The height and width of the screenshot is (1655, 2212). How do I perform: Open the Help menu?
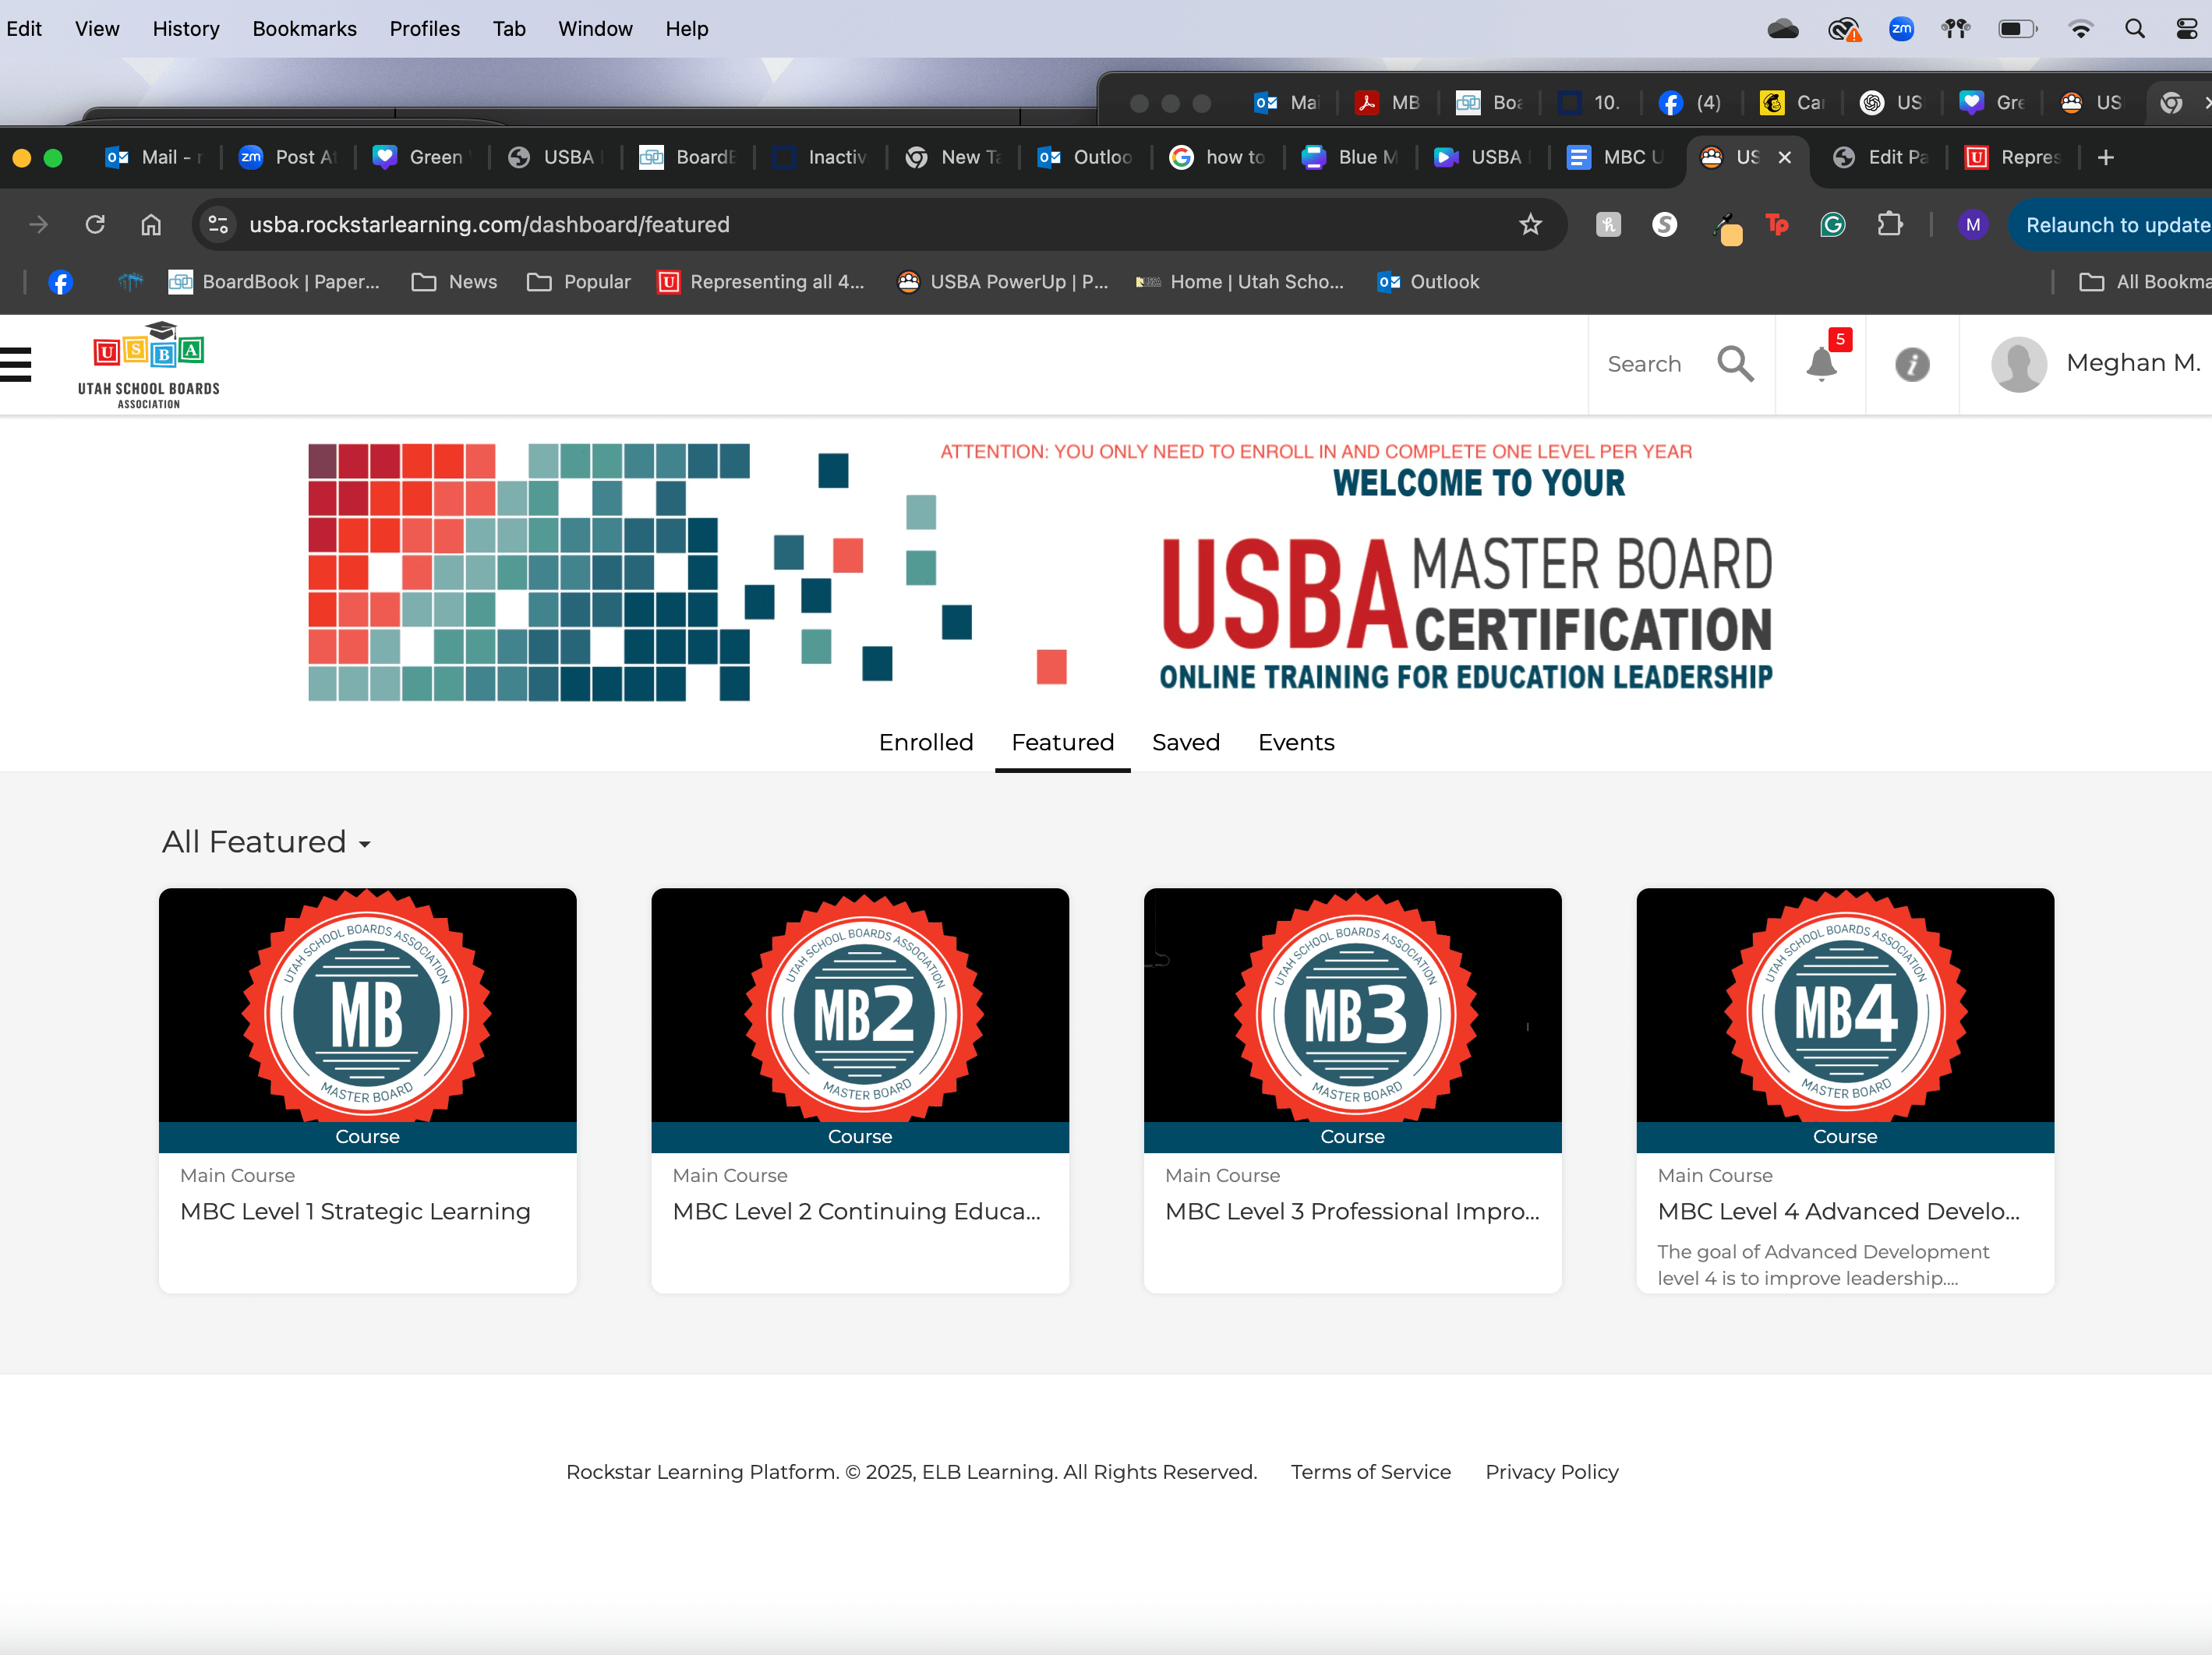tap(687, 29)
